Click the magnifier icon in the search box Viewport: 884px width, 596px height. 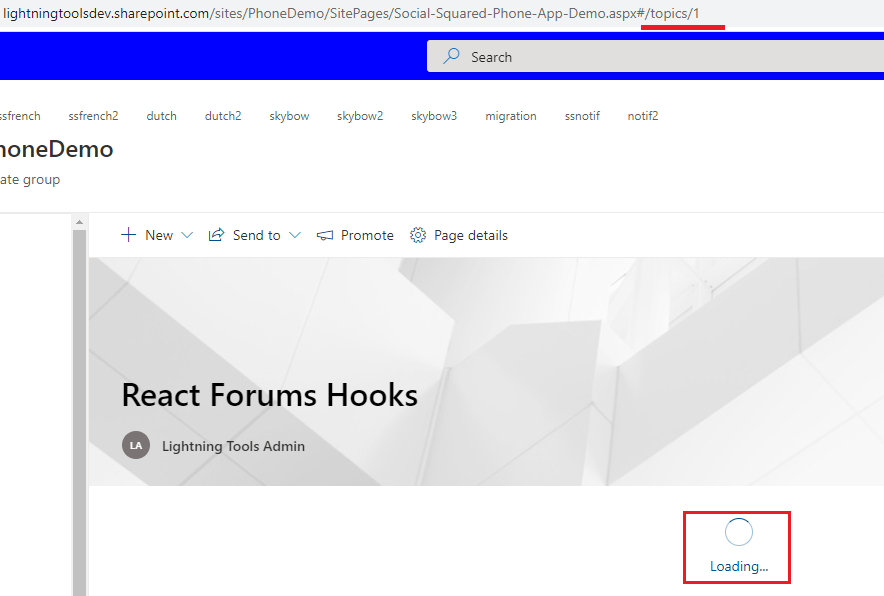pyautogui.click(x=452, y=57)
